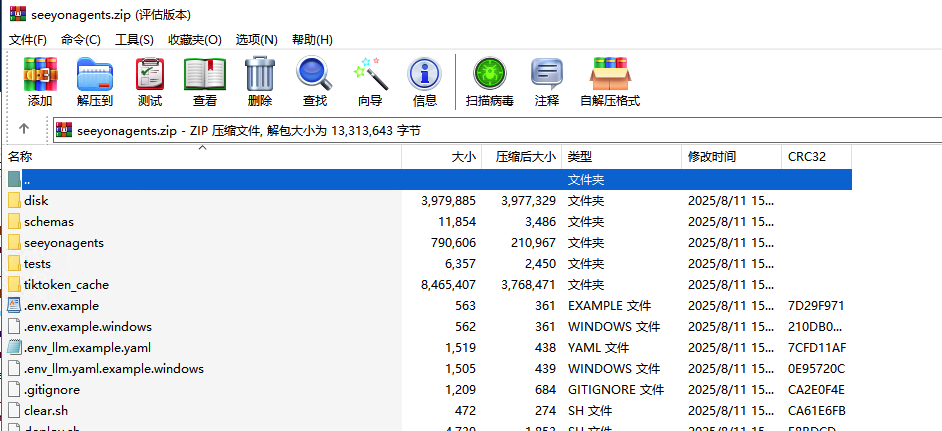Select the .env_llm.yaml.example.windows file name

pos(114,368)
